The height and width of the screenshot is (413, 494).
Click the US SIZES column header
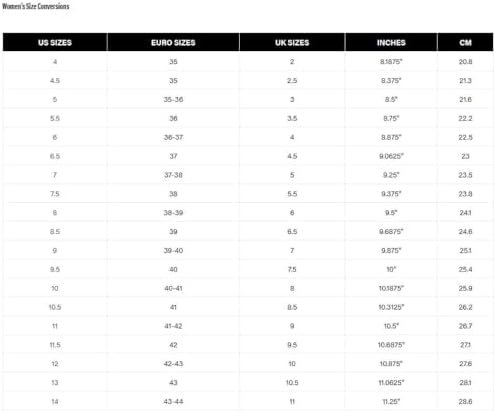pyautogui.click(x=55, y=42)
